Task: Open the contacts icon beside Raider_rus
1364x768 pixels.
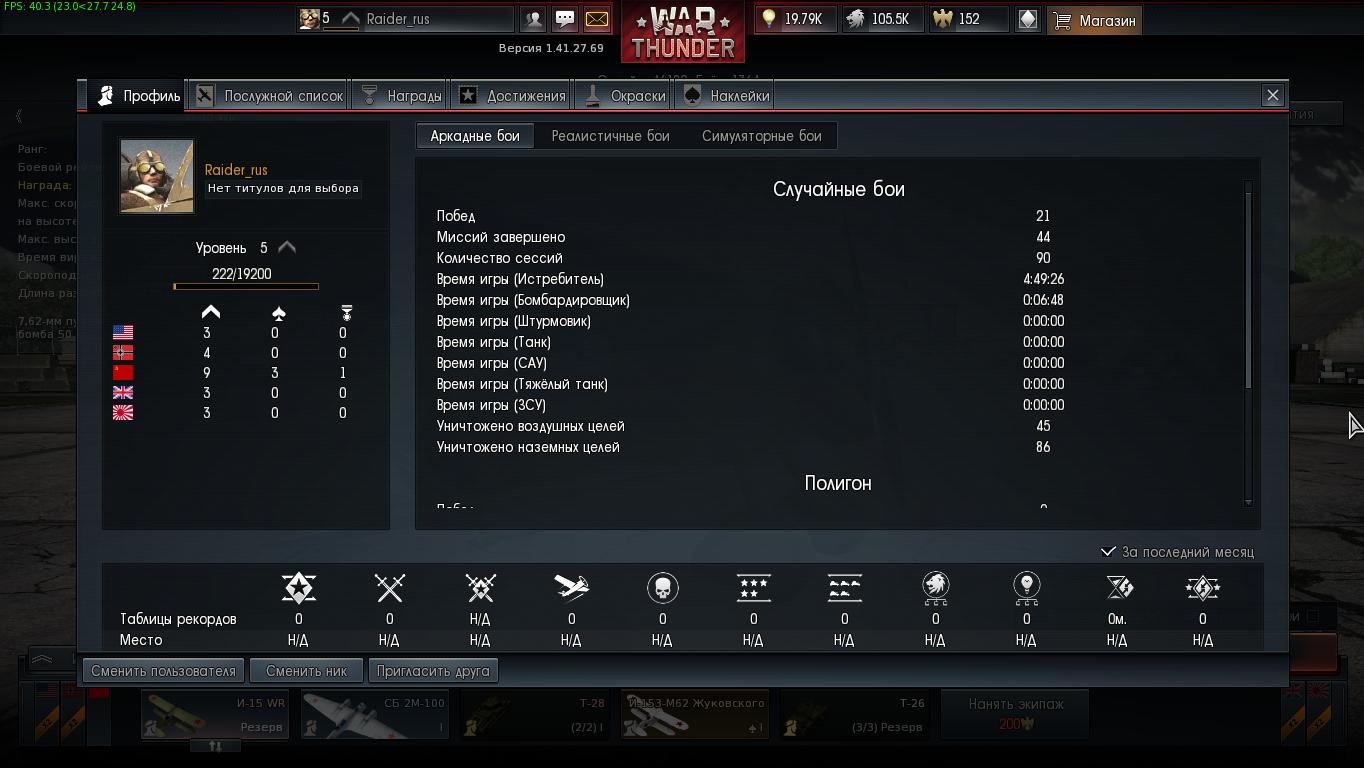Action: pos(534,19)
